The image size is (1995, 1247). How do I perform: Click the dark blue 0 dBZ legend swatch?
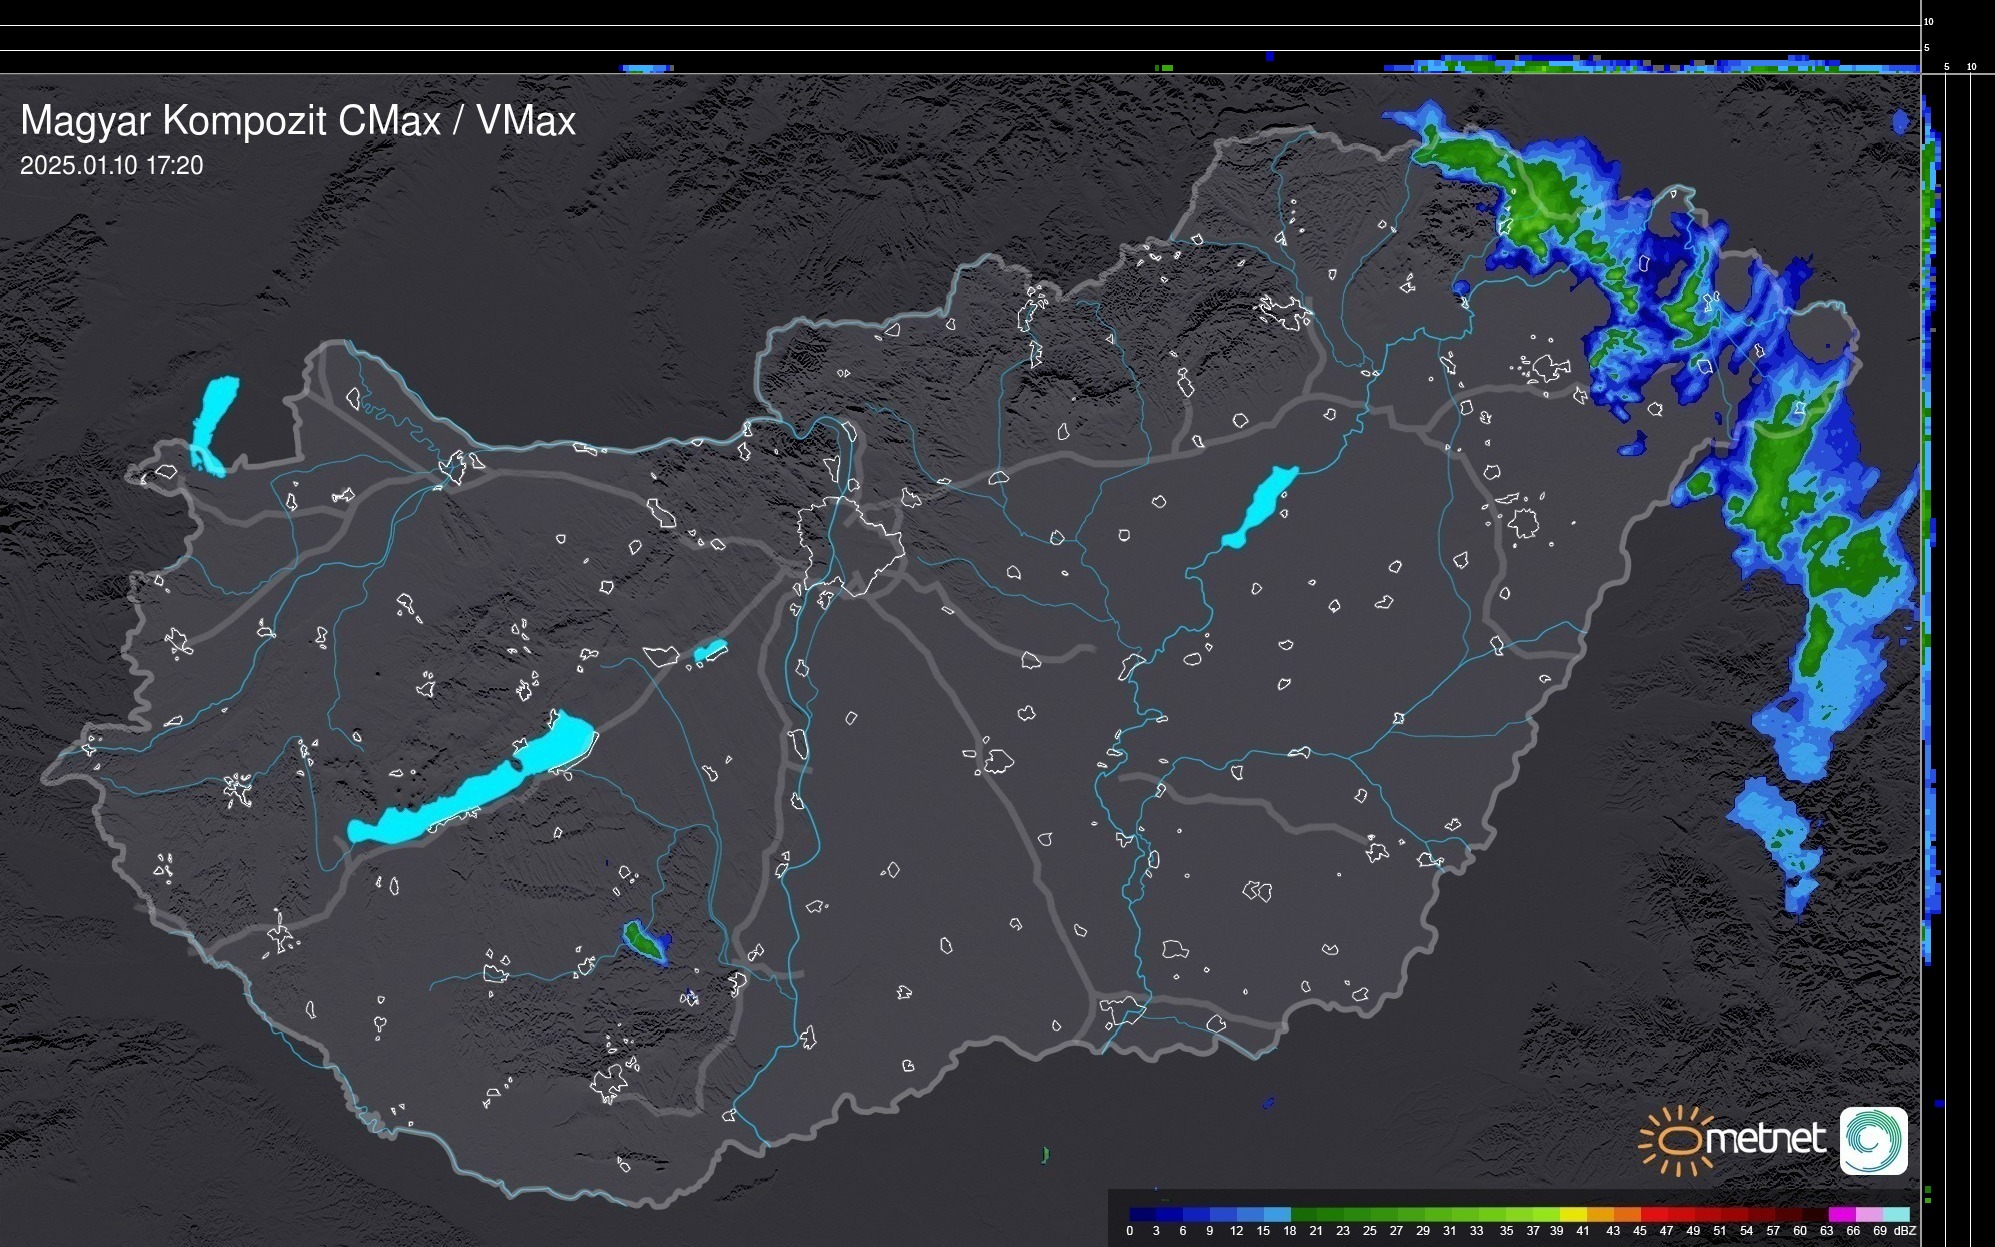(x=1143, y=1214)
